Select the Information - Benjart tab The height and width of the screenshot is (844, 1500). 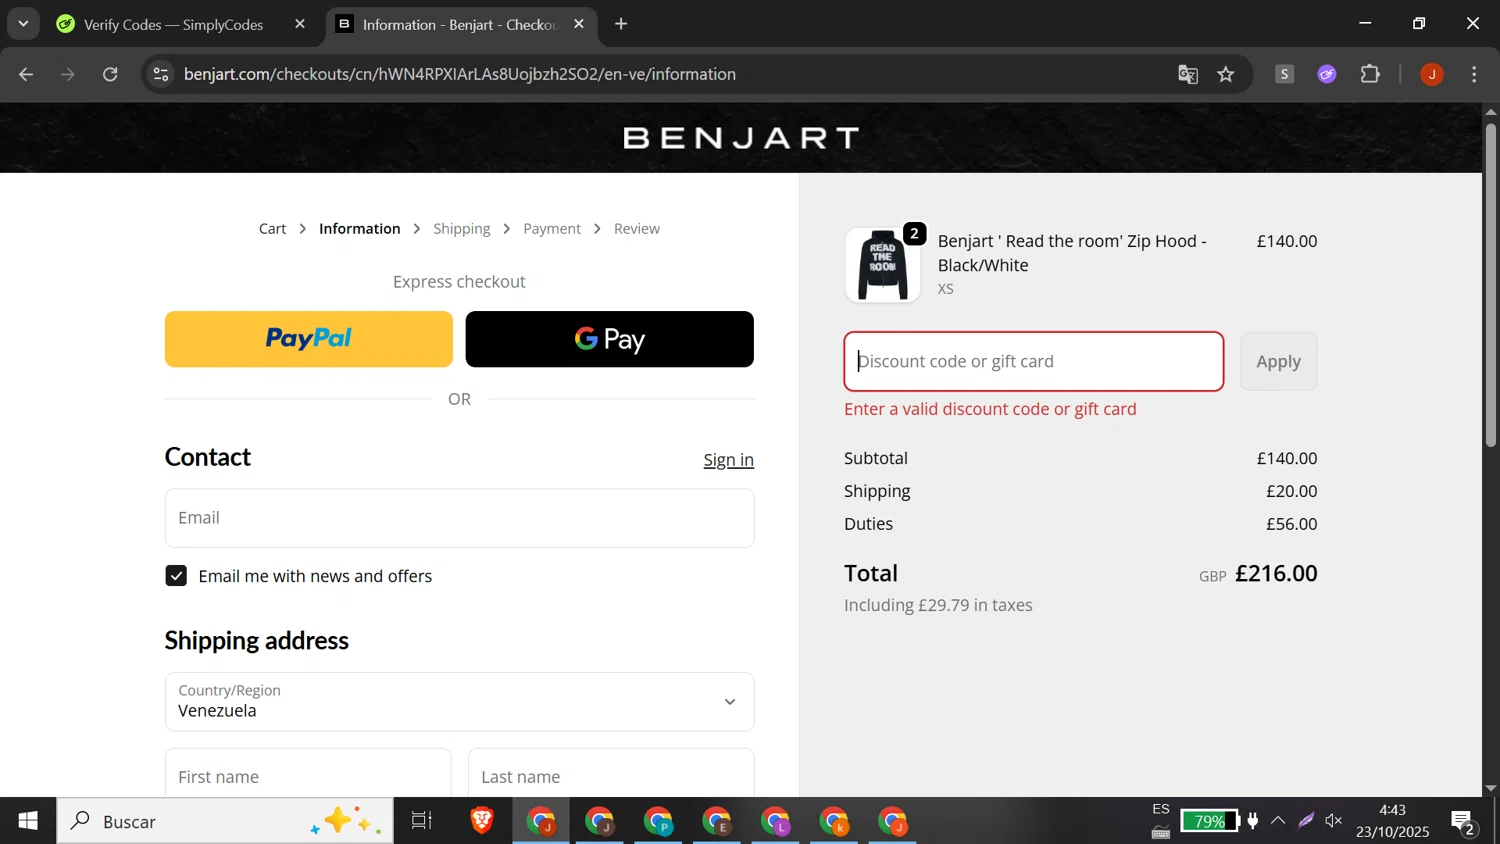pyautogui.click(x=459, y=24)
